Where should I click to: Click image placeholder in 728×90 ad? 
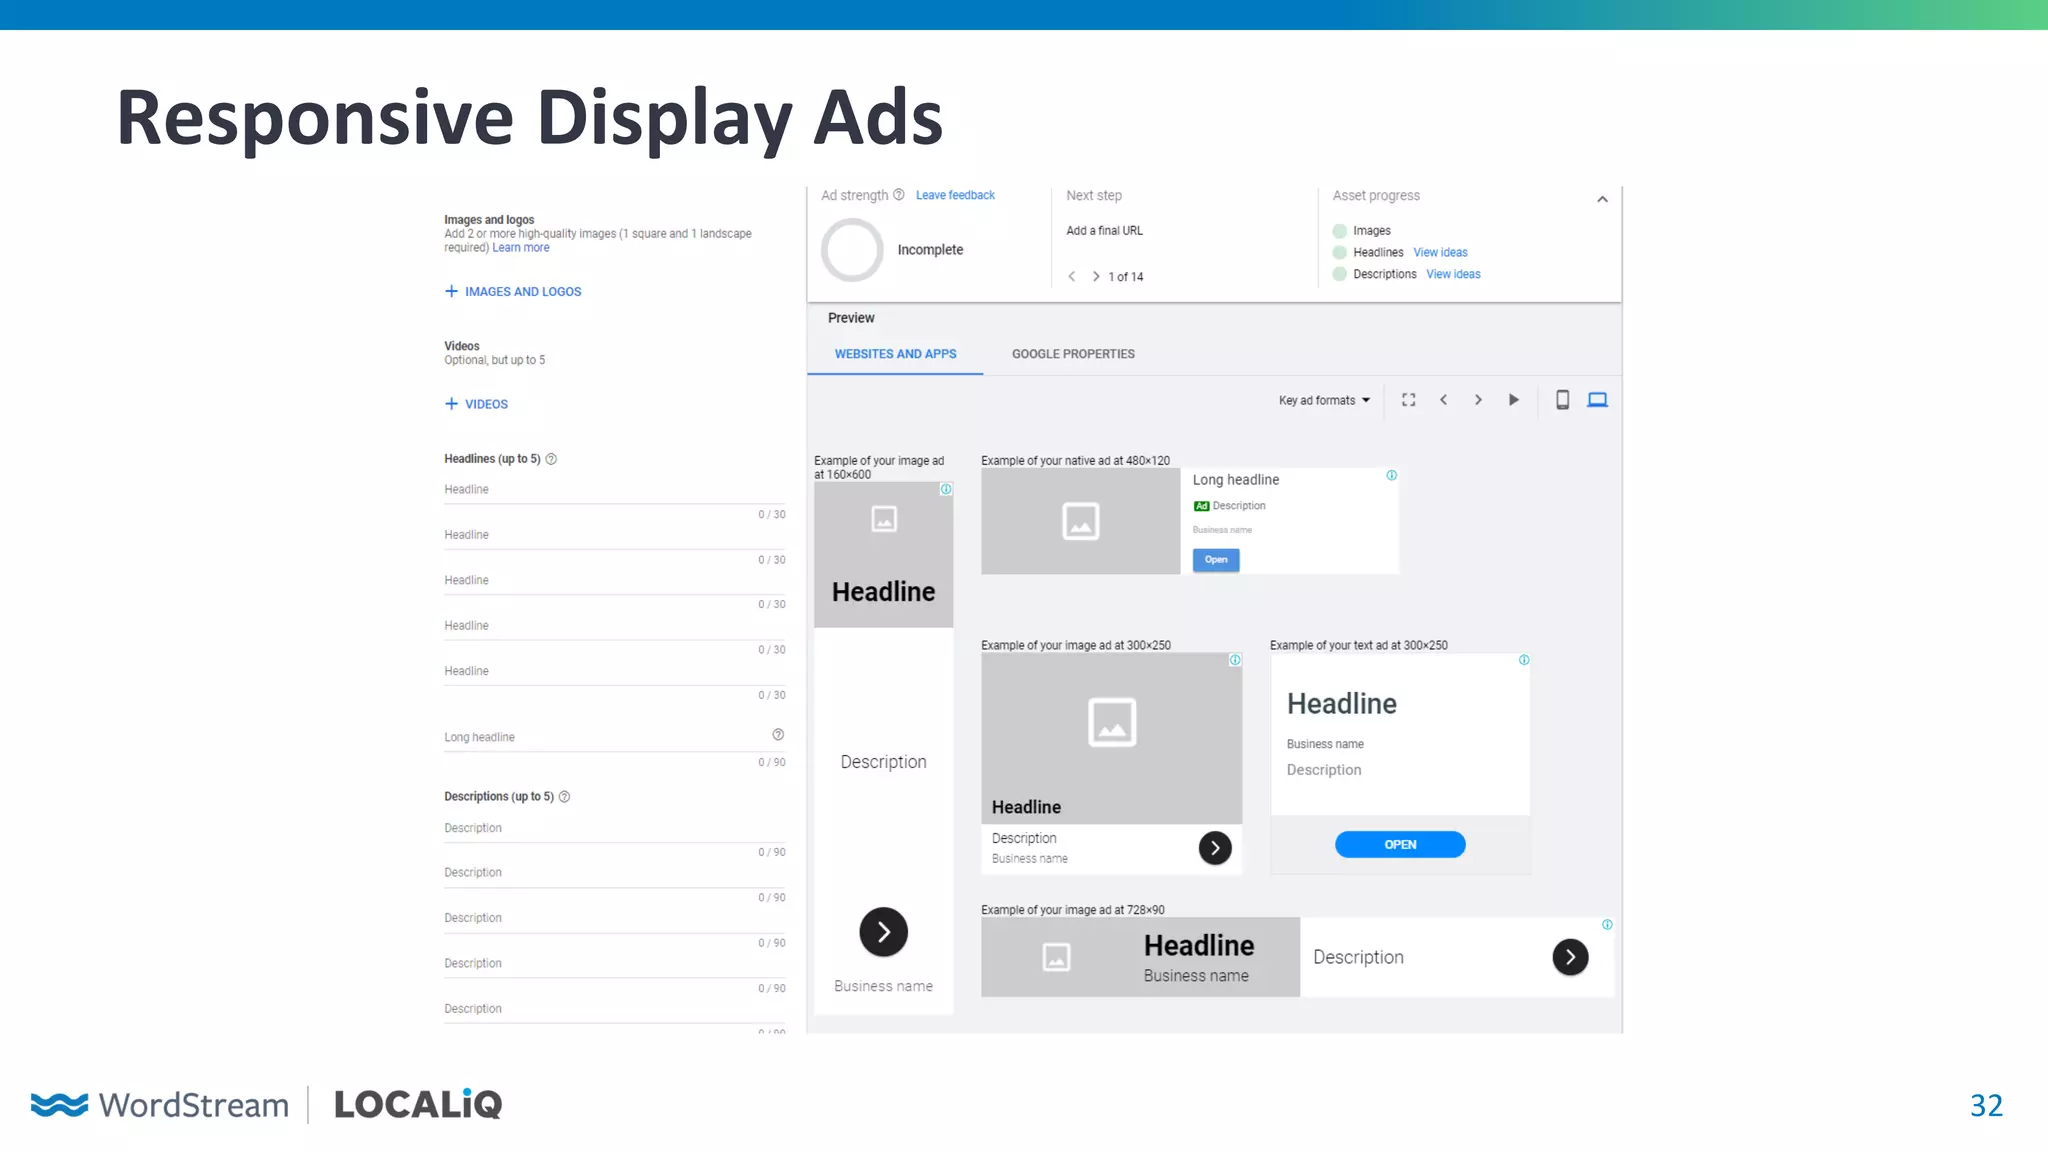1056,957
